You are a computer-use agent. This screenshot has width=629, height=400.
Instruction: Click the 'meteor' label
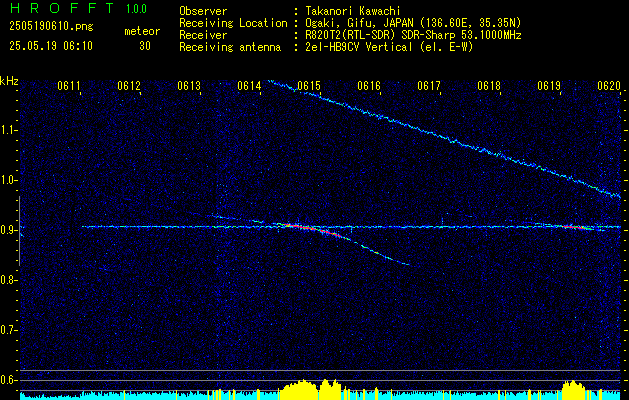142,31
